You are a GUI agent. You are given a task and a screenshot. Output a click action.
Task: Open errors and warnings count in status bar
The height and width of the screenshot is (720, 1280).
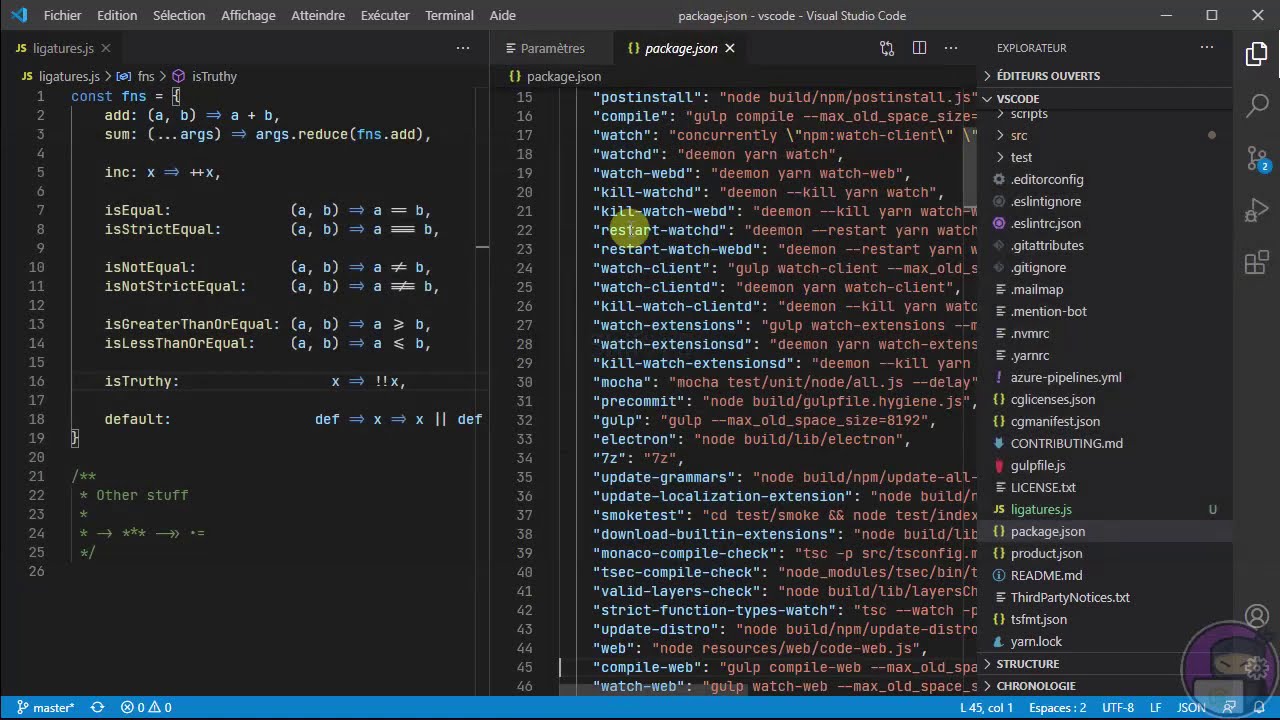[x=146, y=707]
